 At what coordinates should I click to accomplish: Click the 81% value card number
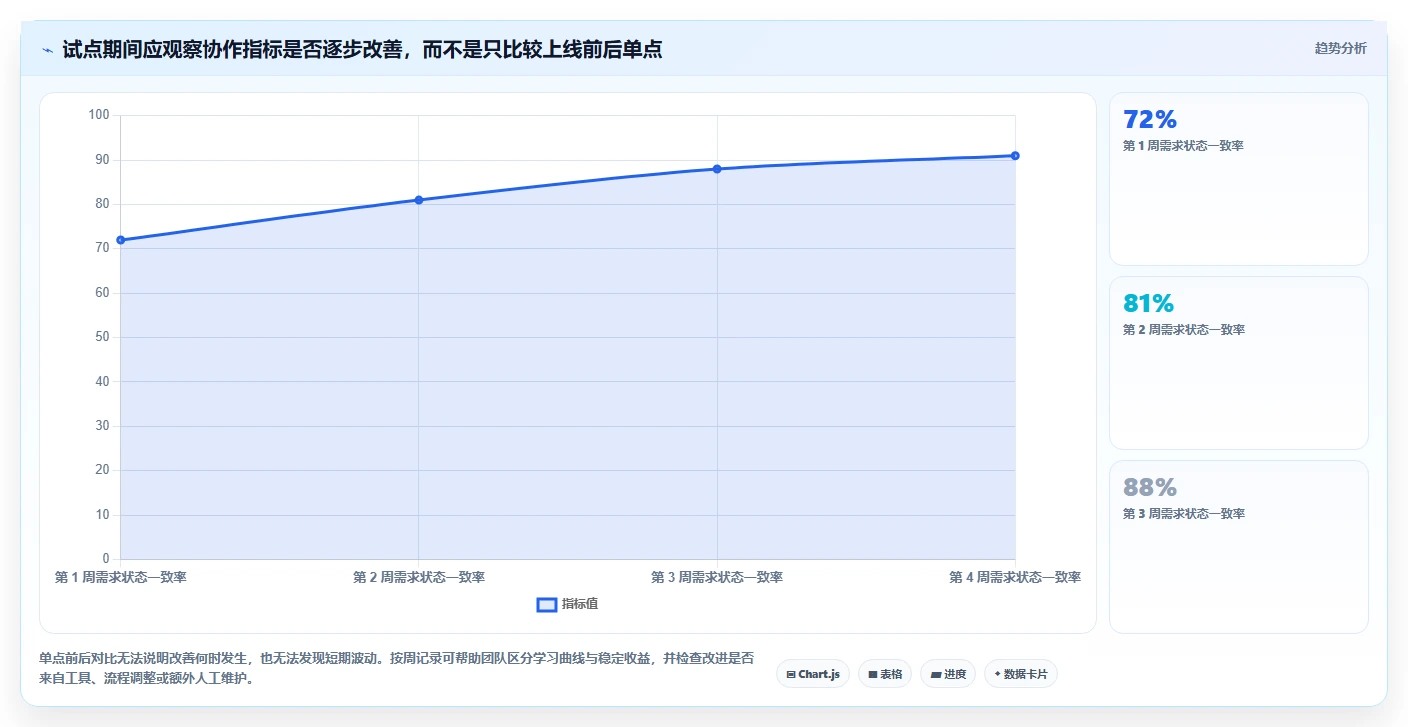[x=1149, y=304]
